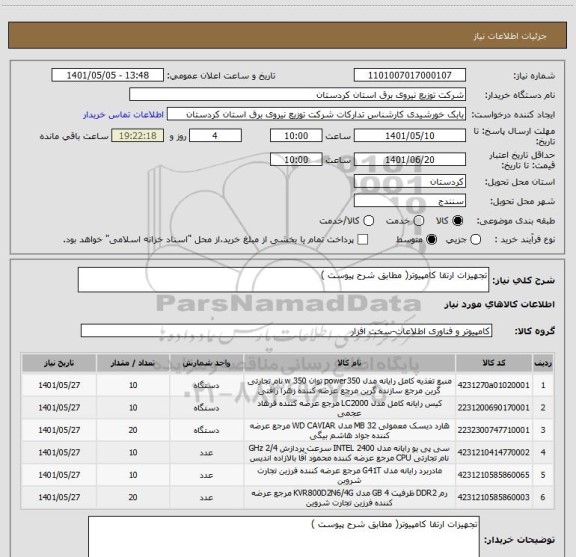Select the کالا radio button

point(458,221)
